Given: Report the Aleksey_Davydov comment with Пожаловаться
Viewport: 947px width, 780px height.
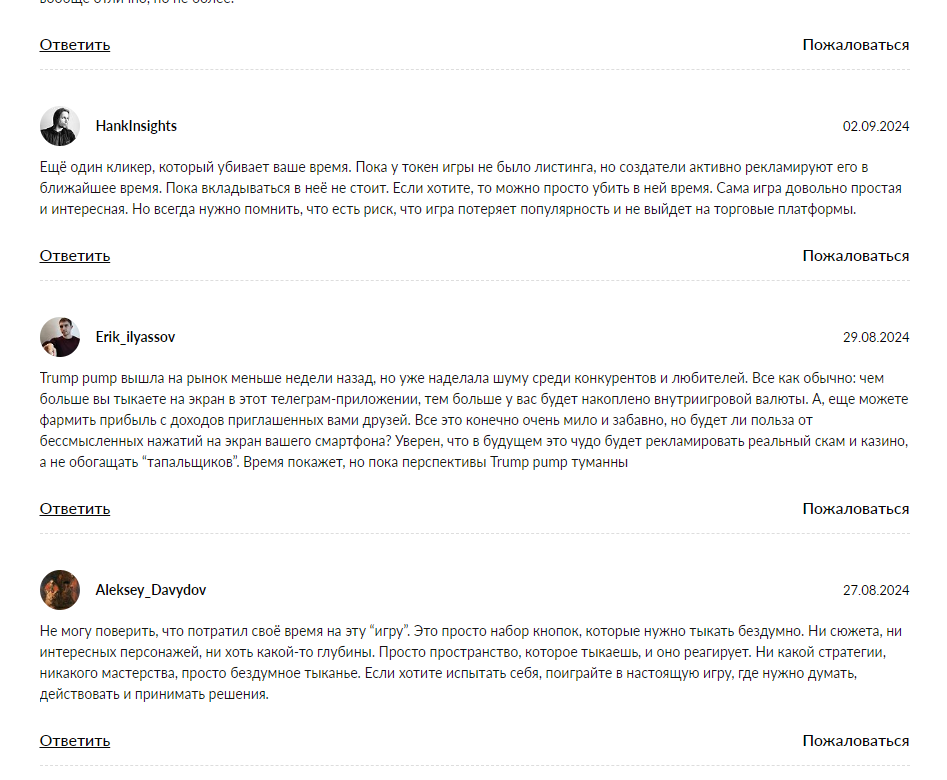Looking at the screenshot, I should pyautogui.click(x=856, y=741).
